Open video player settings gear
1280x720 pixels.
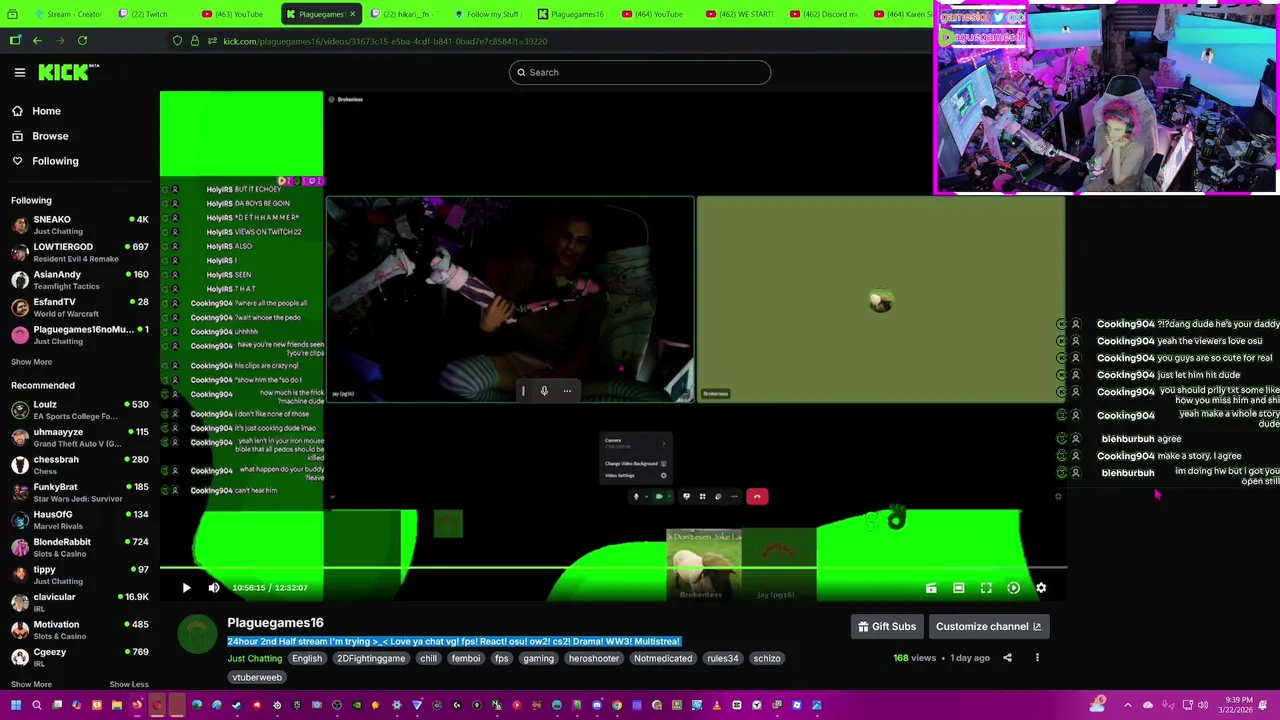[1041, 588]
